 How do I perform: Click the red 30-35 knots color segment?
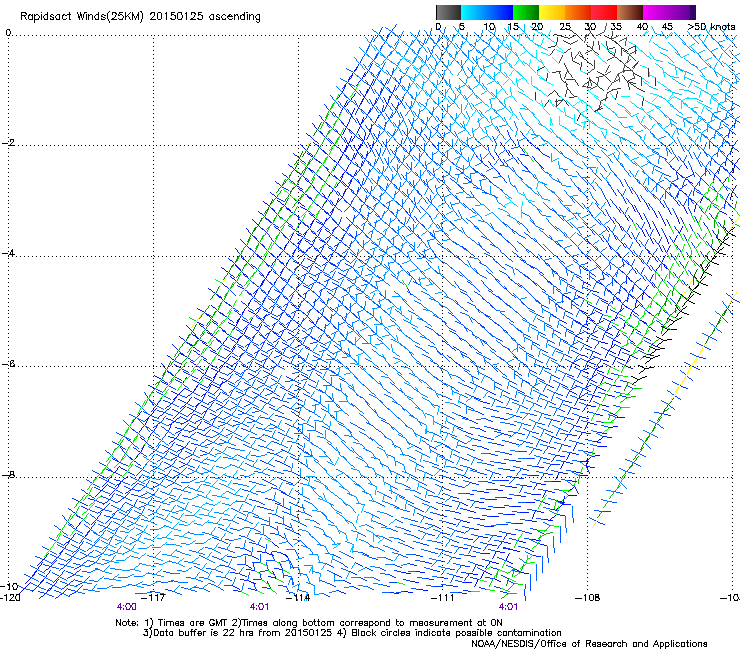pos(604,12)
